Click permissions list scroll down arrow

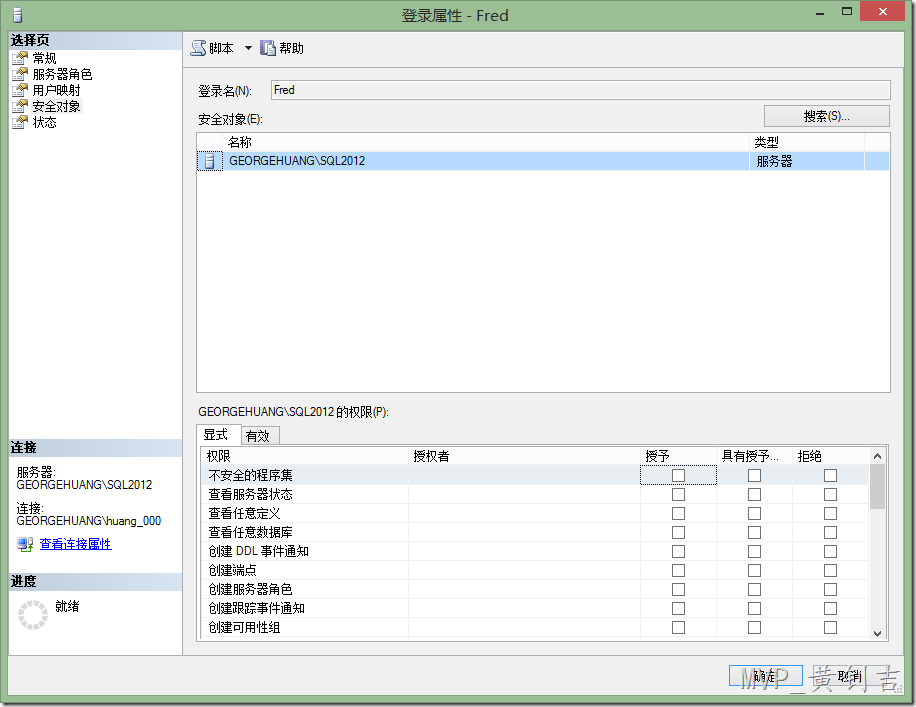(x=877, y=633)
